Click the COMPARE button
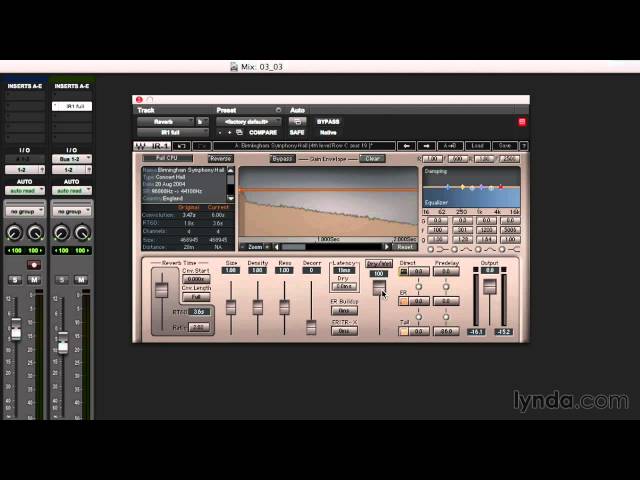This screenshot has width=640, height=480. (x=263, y=133)
